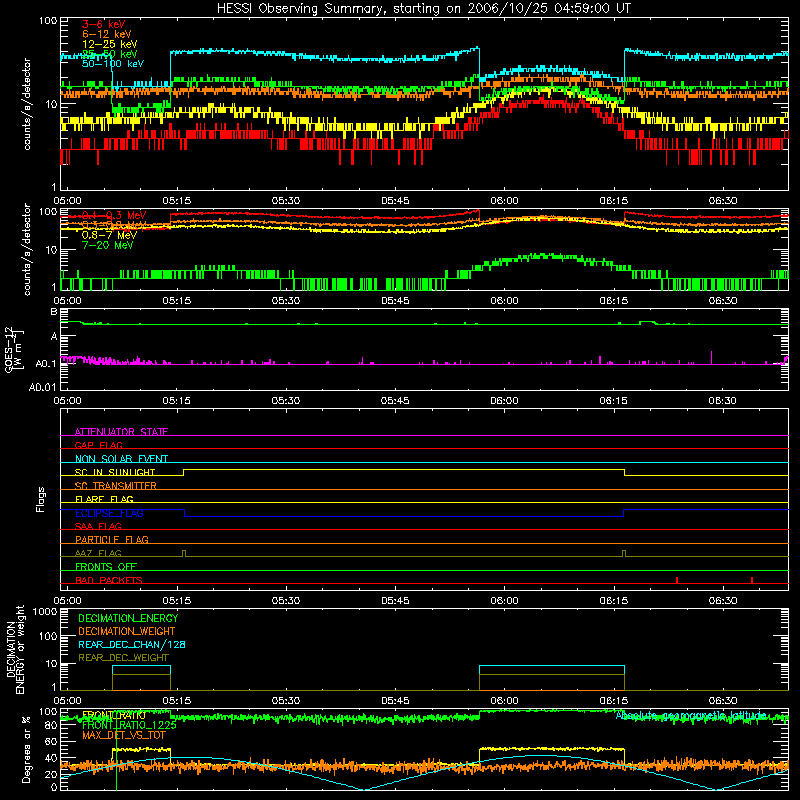Click the GAP_FLAG label
The image size is (800, 800).
[x=98, y=445]
